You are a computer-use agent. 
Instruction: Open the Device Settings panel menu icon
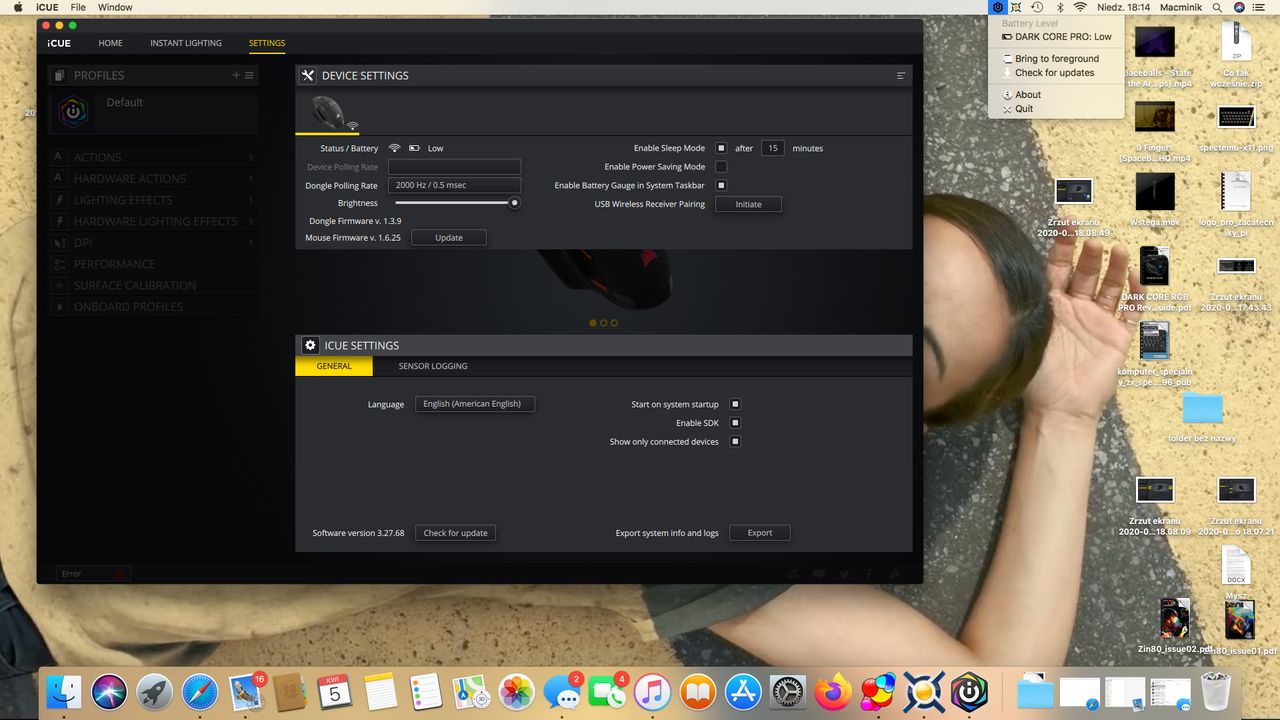[901, 75]
